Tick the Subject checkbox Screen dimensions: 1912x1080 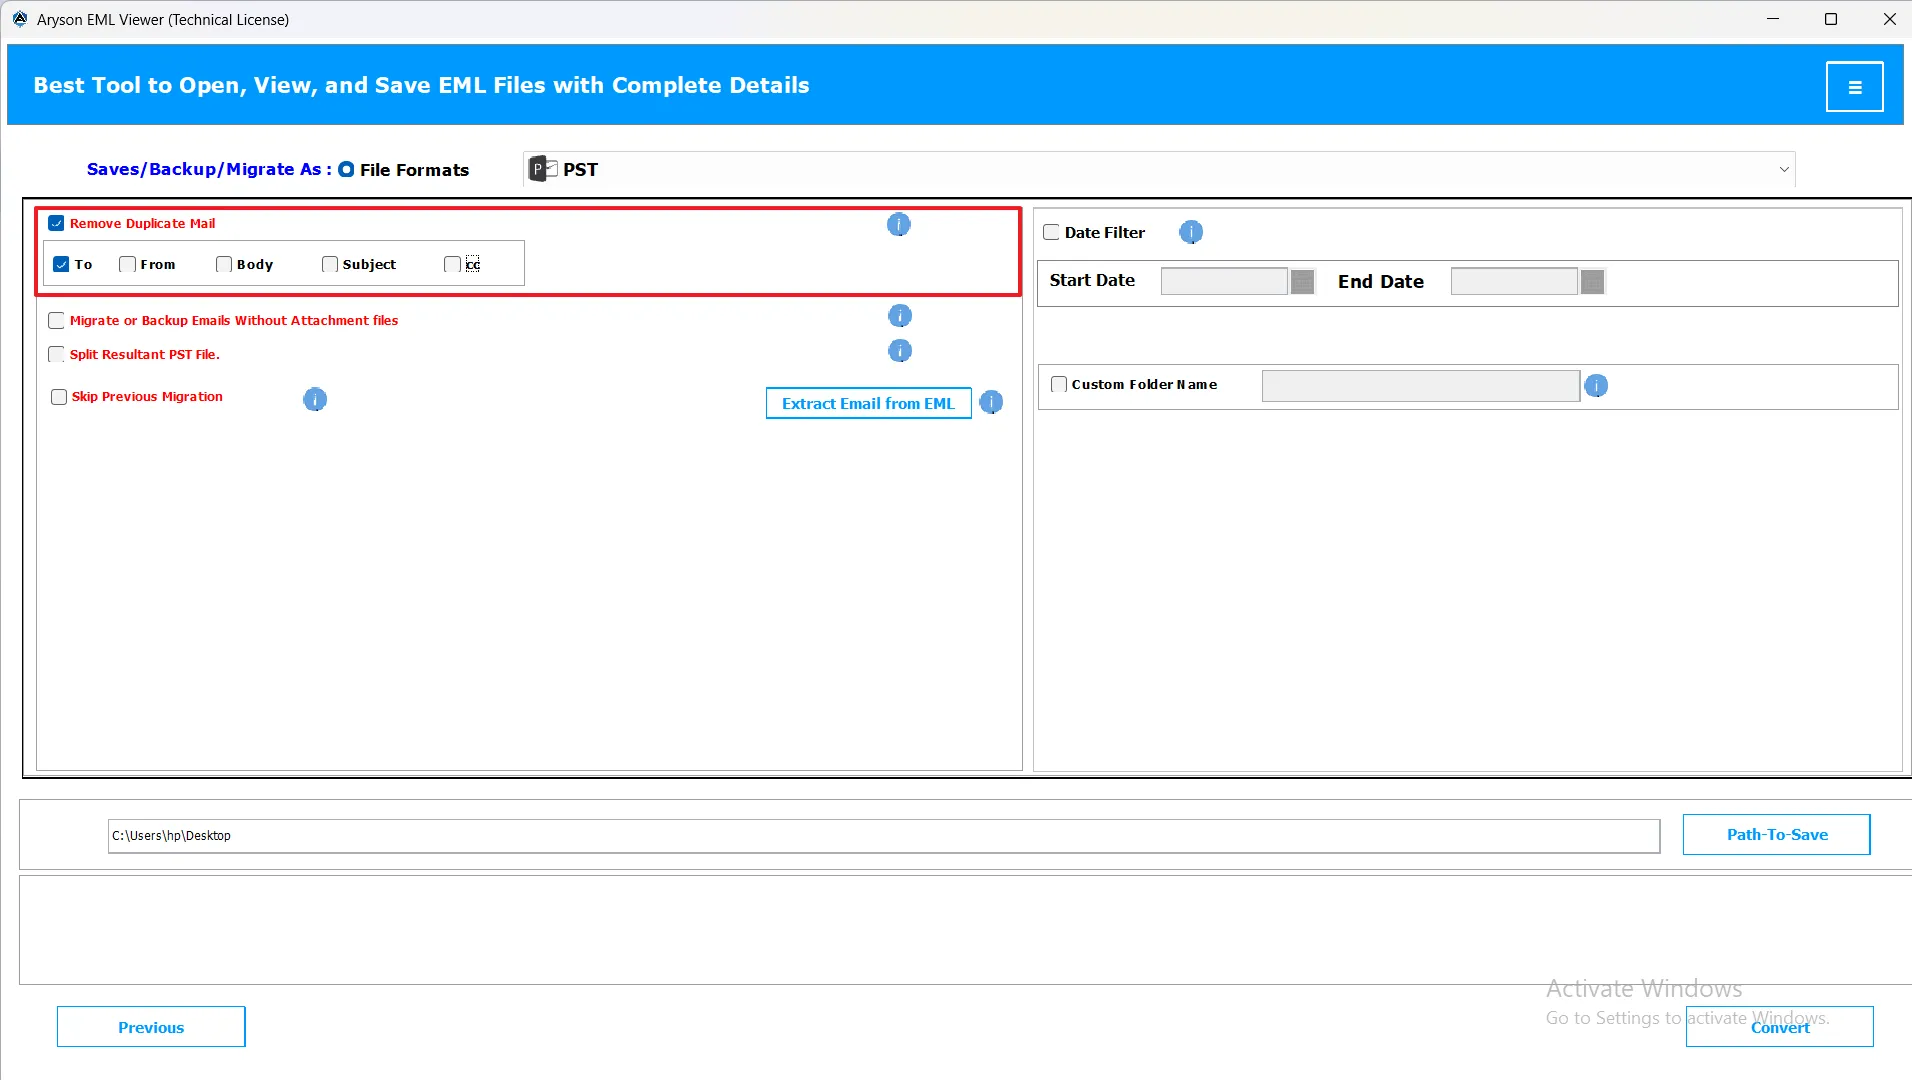[x=329, y=265]
